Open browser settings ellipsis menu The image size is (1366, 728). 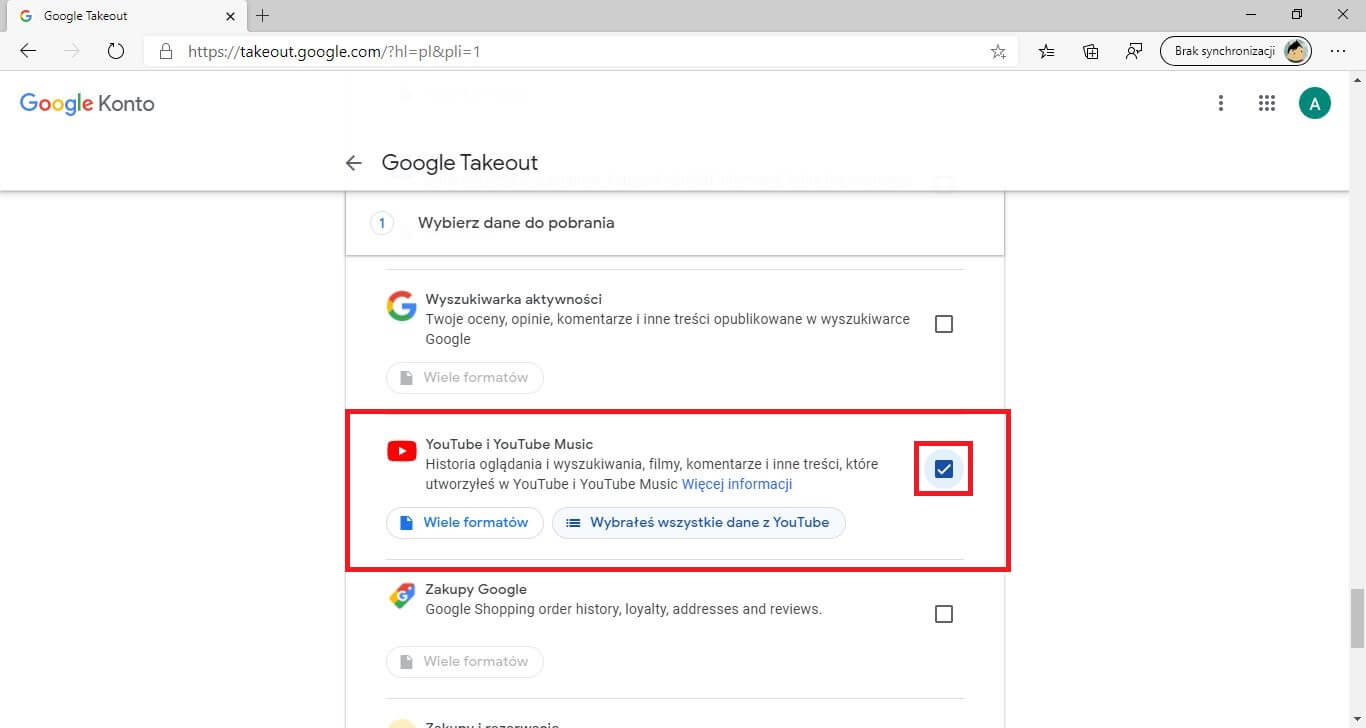click(x=1338, y=51)
